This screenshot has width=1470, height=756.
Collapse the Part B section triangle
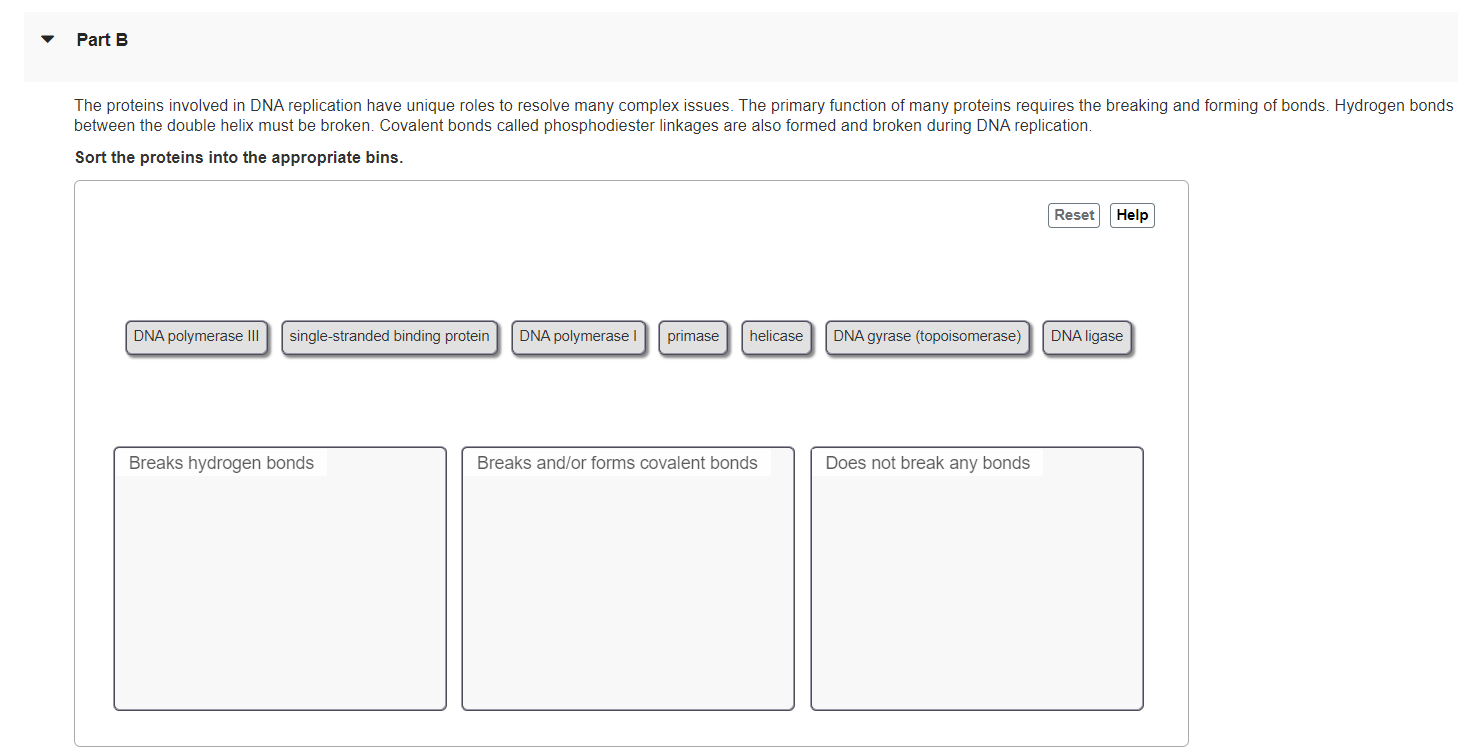point(47,41)
